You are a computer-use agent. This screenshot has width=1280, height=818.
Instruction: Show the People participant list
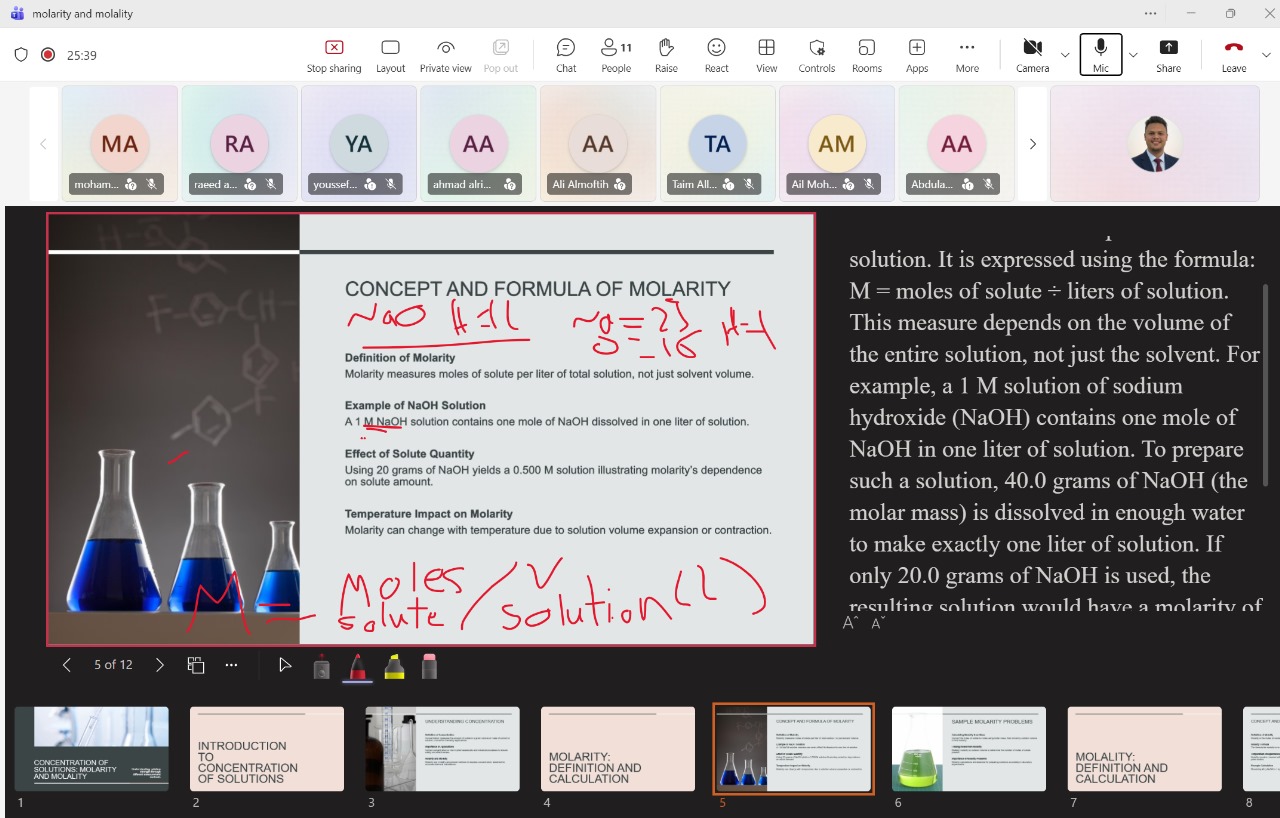pos(616,55)
